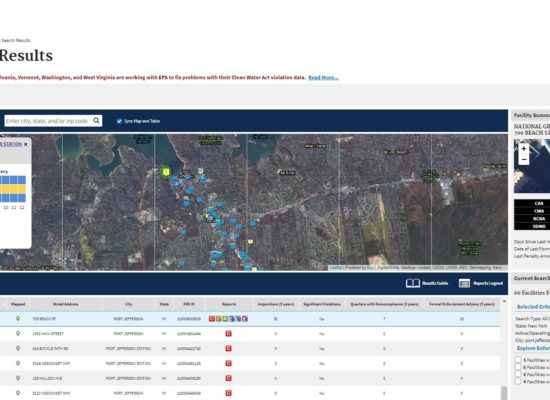Sort by the State column header
The height and width of the screenshot is (400, 550).
click(164, 304)
